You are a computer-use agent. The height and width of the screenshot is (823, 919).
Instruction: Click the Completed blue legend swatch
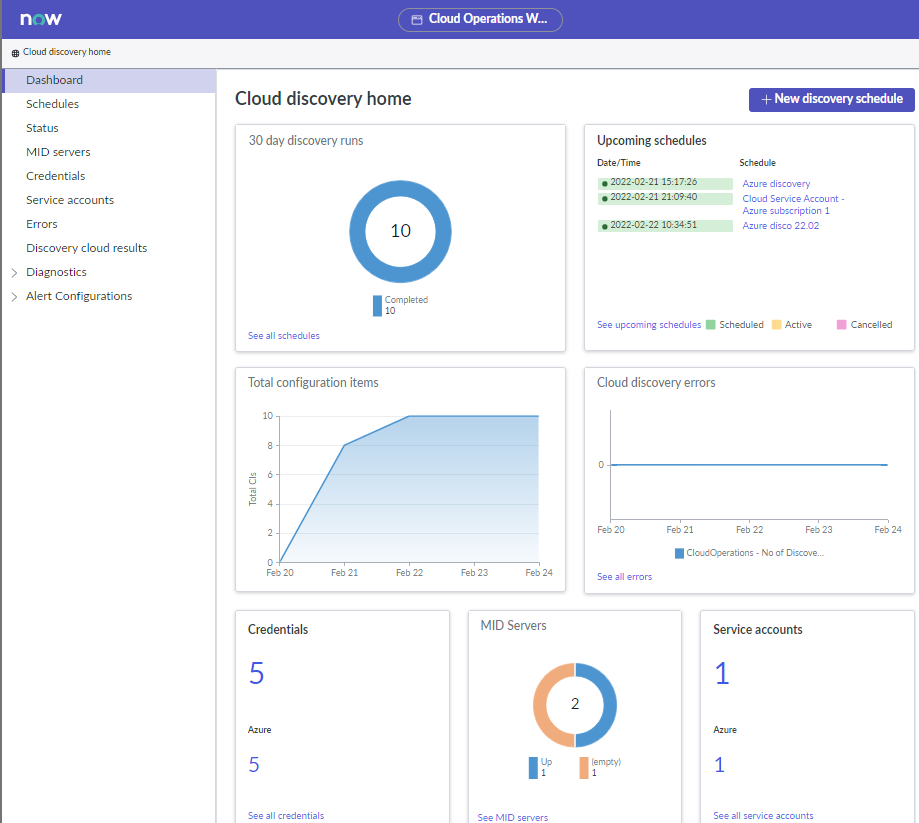[x=377, y=305]
